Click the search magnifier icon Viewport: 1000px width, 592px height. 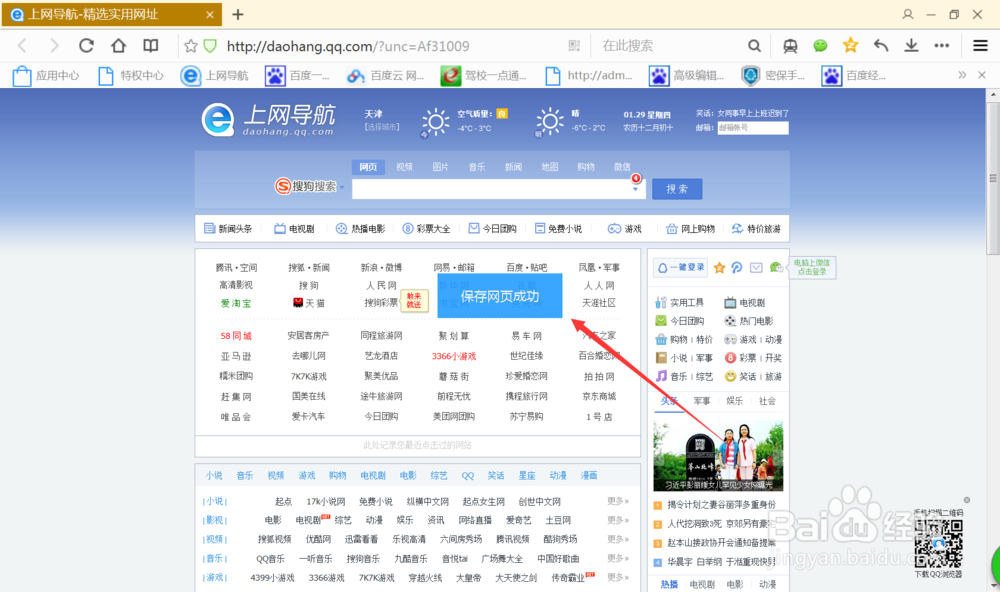(x=754, y=46)
